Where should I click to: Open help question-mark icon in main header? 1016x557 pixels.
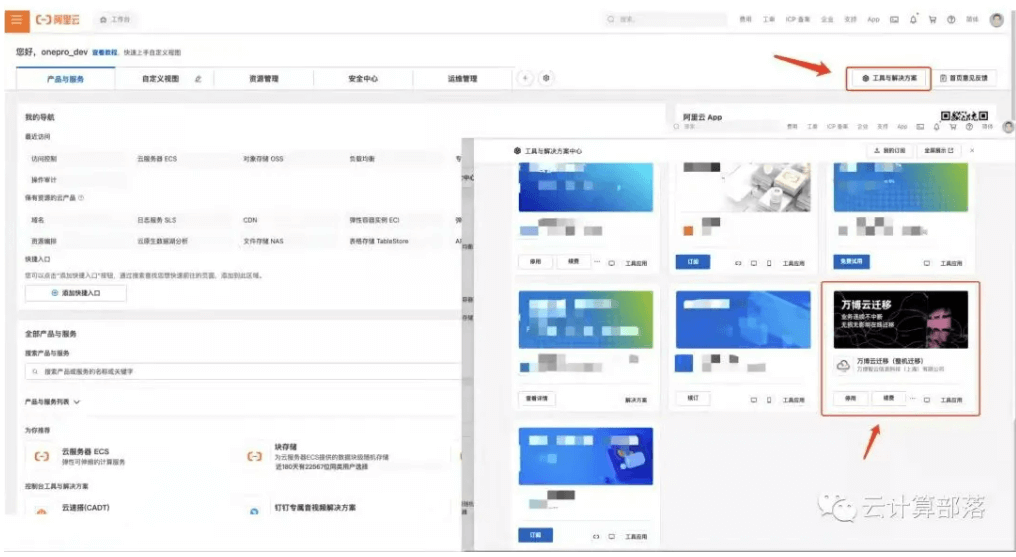951,20
